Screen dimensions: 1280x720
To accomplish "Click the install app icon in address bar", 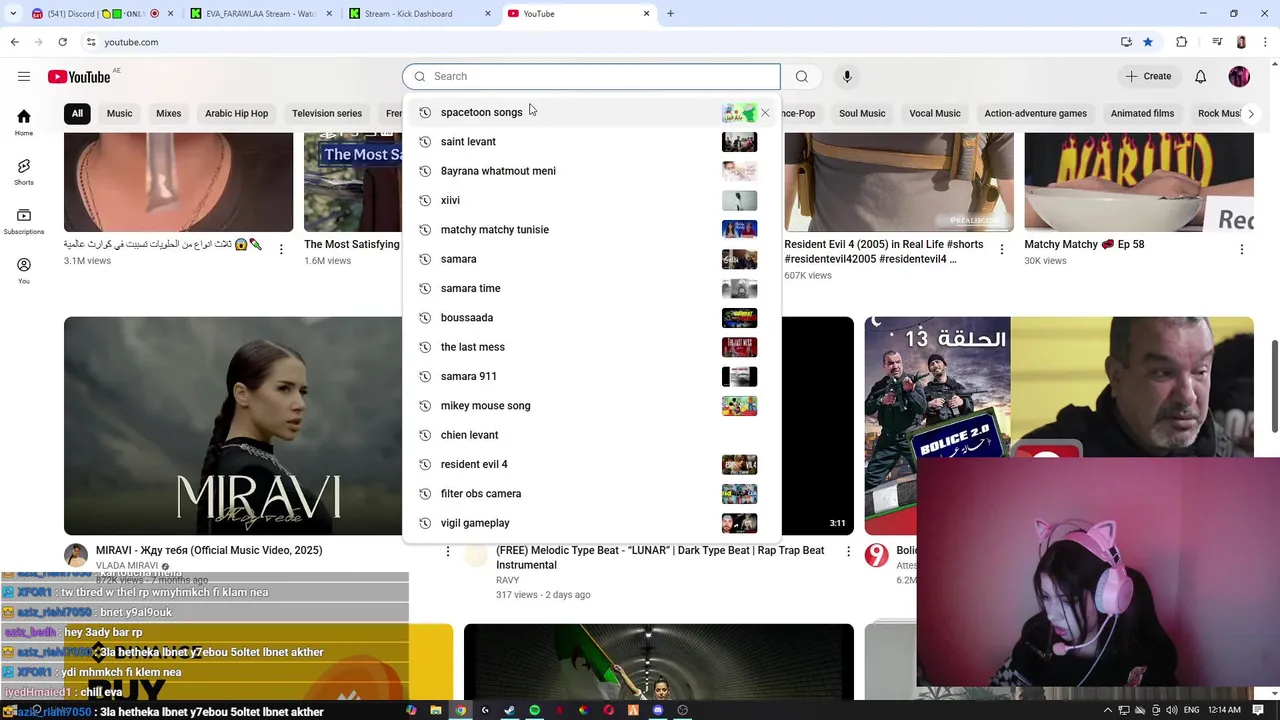I will (1126, 42).
